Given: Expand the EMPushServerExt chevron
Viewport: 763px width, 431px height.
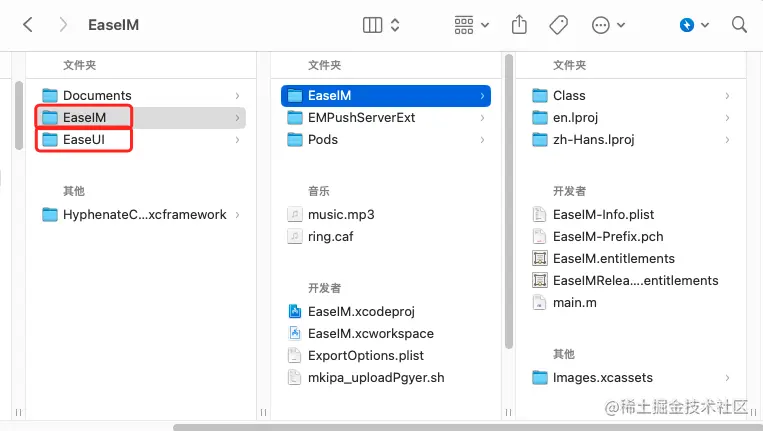Looking at the screenshot, I should pos(482,118).
